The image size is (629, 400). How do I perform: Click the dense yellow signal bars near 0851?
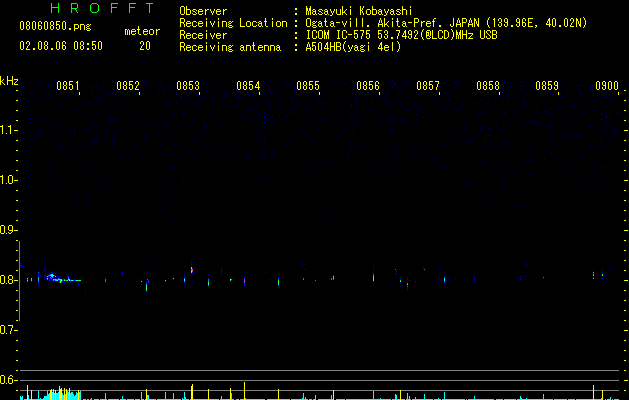pyautogui.click(x=62, y=394)
